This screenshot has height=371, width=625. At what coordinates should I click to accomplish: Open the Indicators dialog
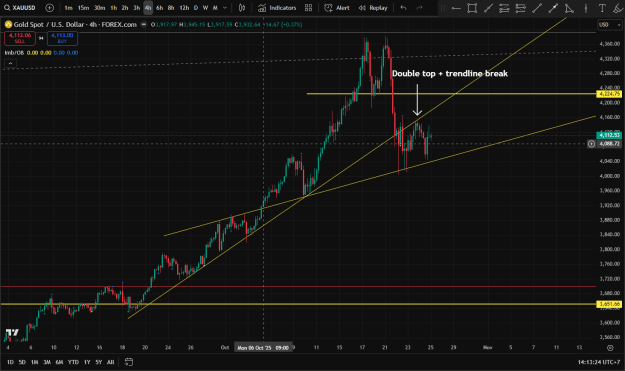click(x=277, y=8)
